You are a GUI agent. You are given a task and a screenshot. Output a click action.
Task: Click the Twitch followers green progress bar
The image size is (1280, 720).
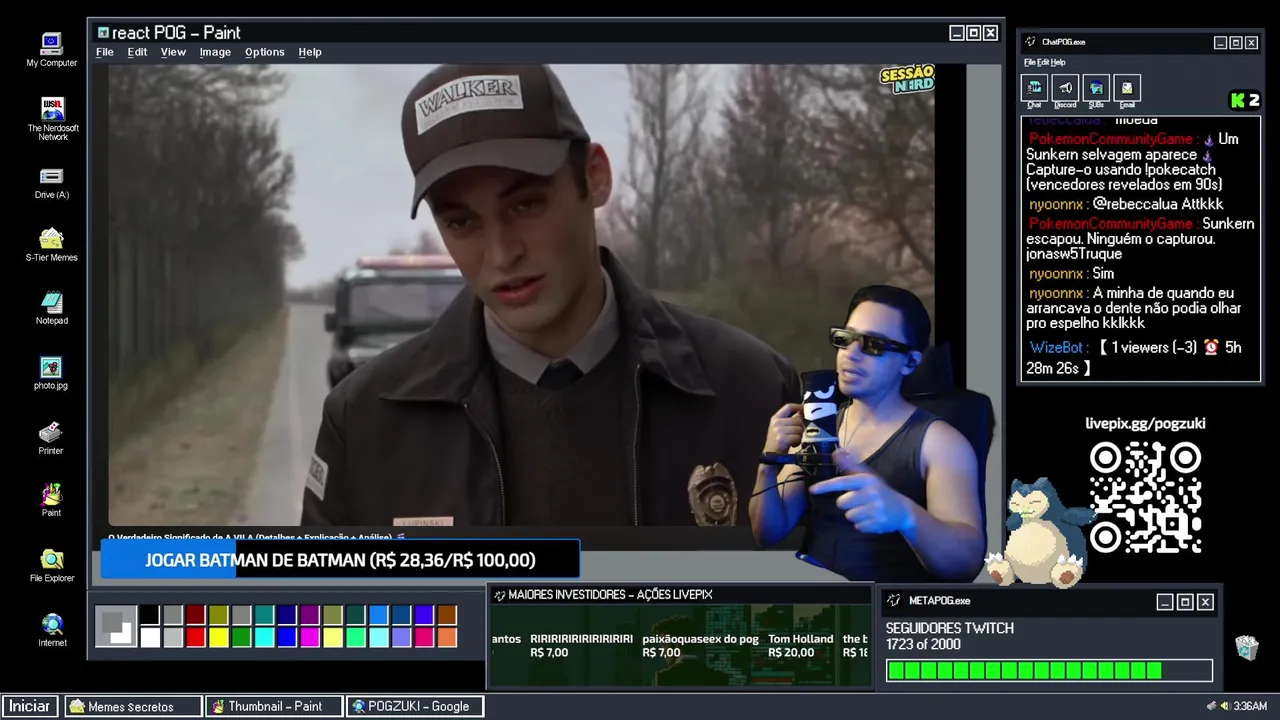point(1049,671)
